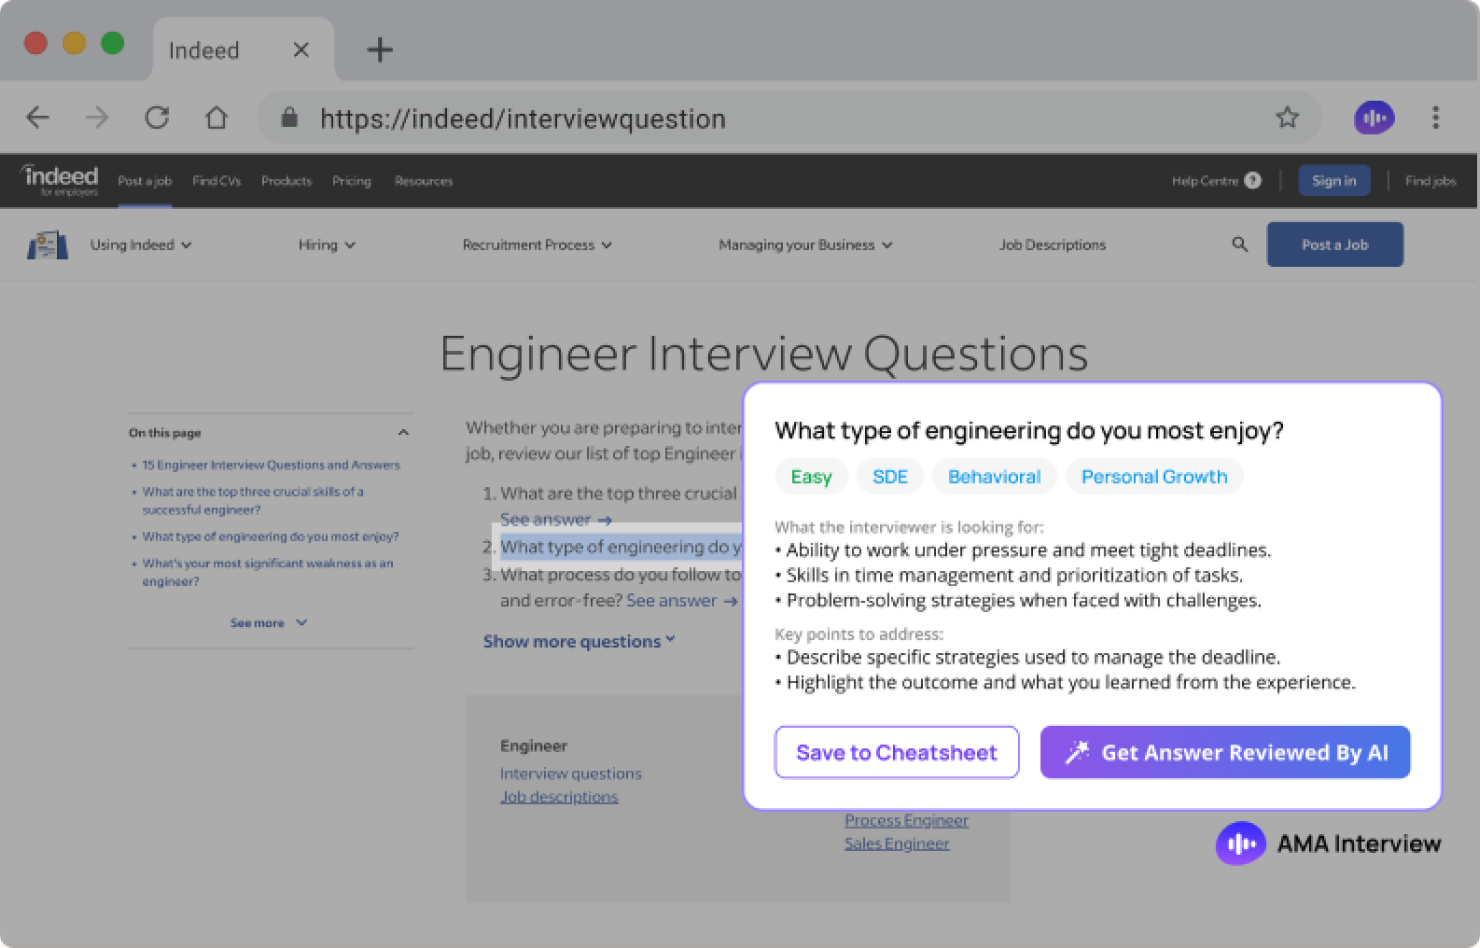Select the Behavioral tag in the popup

point(994,477)
